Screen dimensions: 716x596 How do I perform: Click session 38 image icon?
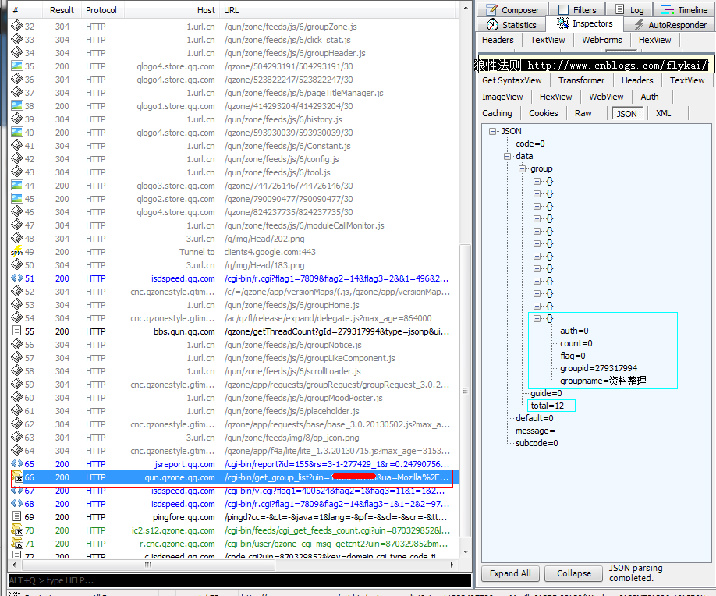tap(17, 105)
